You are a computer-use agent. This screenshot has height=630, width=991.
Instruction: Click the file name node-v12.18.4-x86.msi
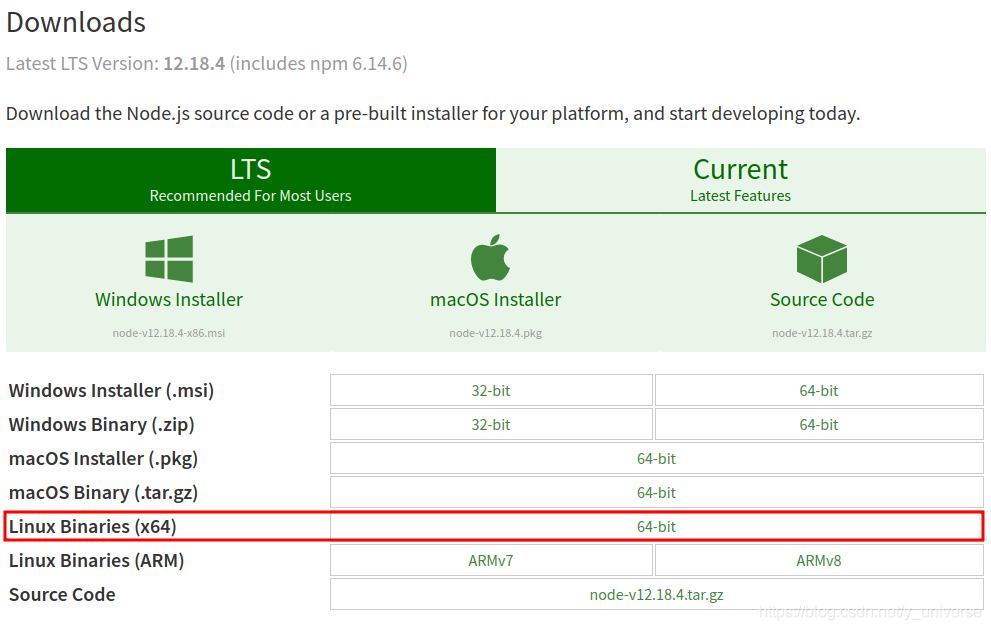pos(169,333)
